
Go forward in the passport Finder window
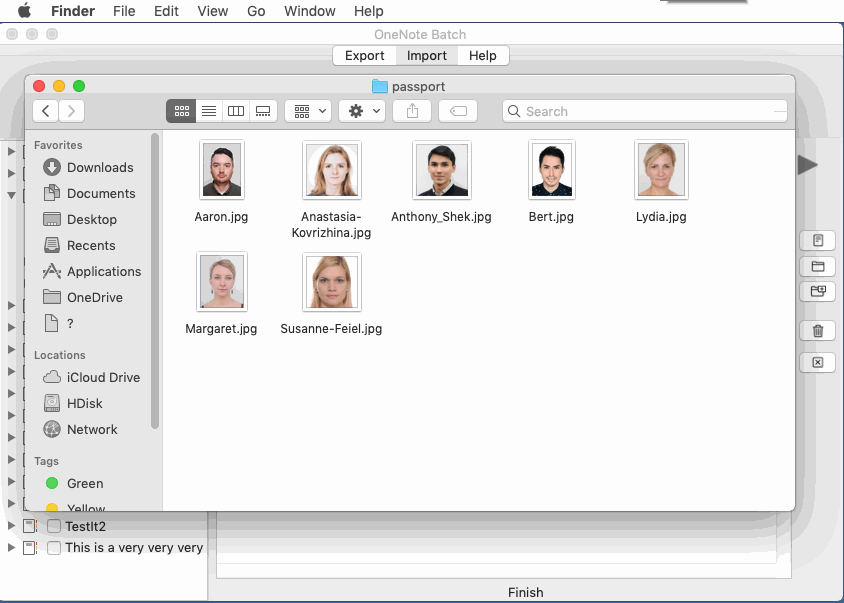pos(71,111)
